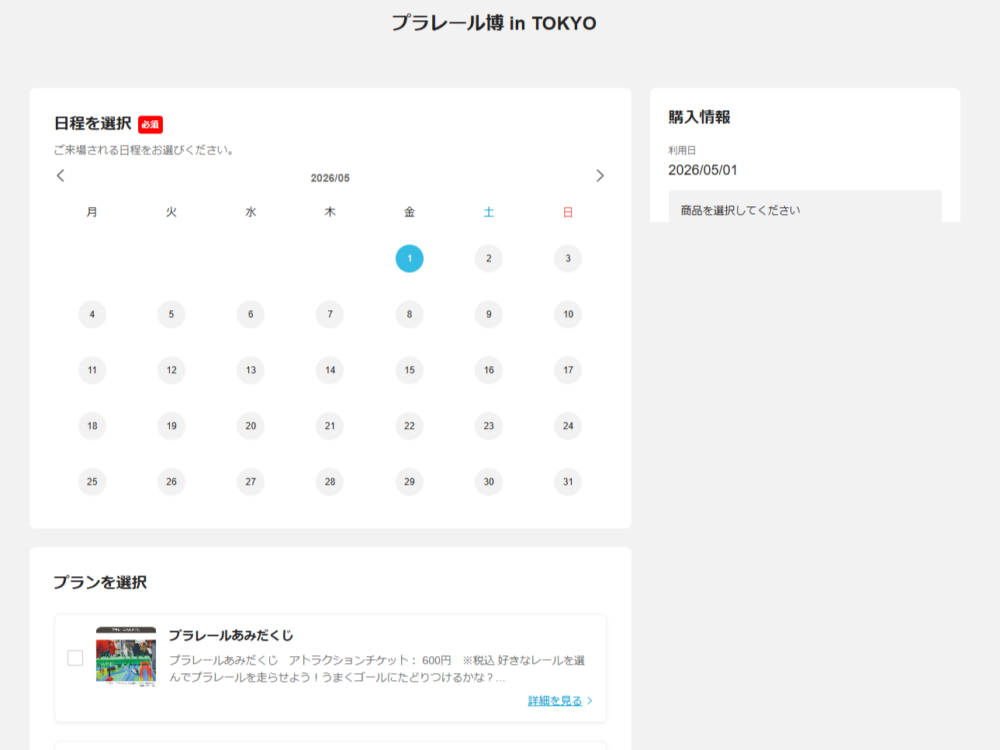Click calendar day 24
Screen dimensions: 1000x750
coord(568,425)
